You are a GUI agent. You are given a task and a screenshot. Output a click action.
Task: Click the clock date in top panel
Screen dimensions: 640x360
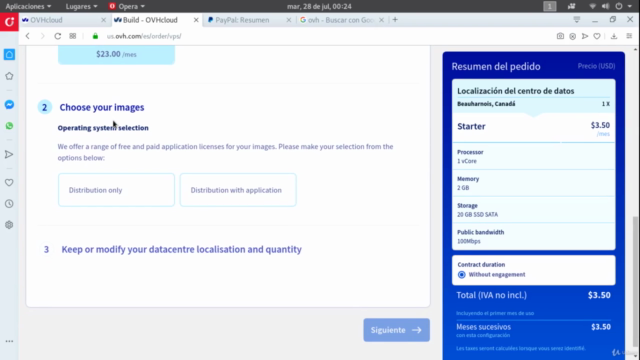pos(319,6)
